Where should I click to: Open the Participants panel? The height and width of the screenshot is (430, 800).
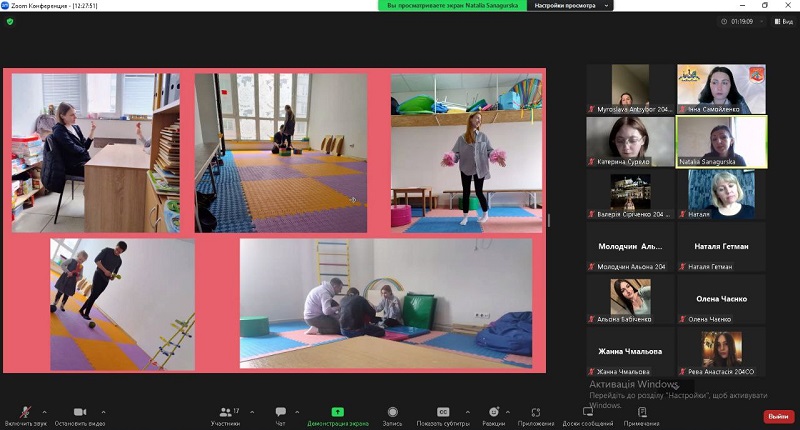(x=224, y=413)
